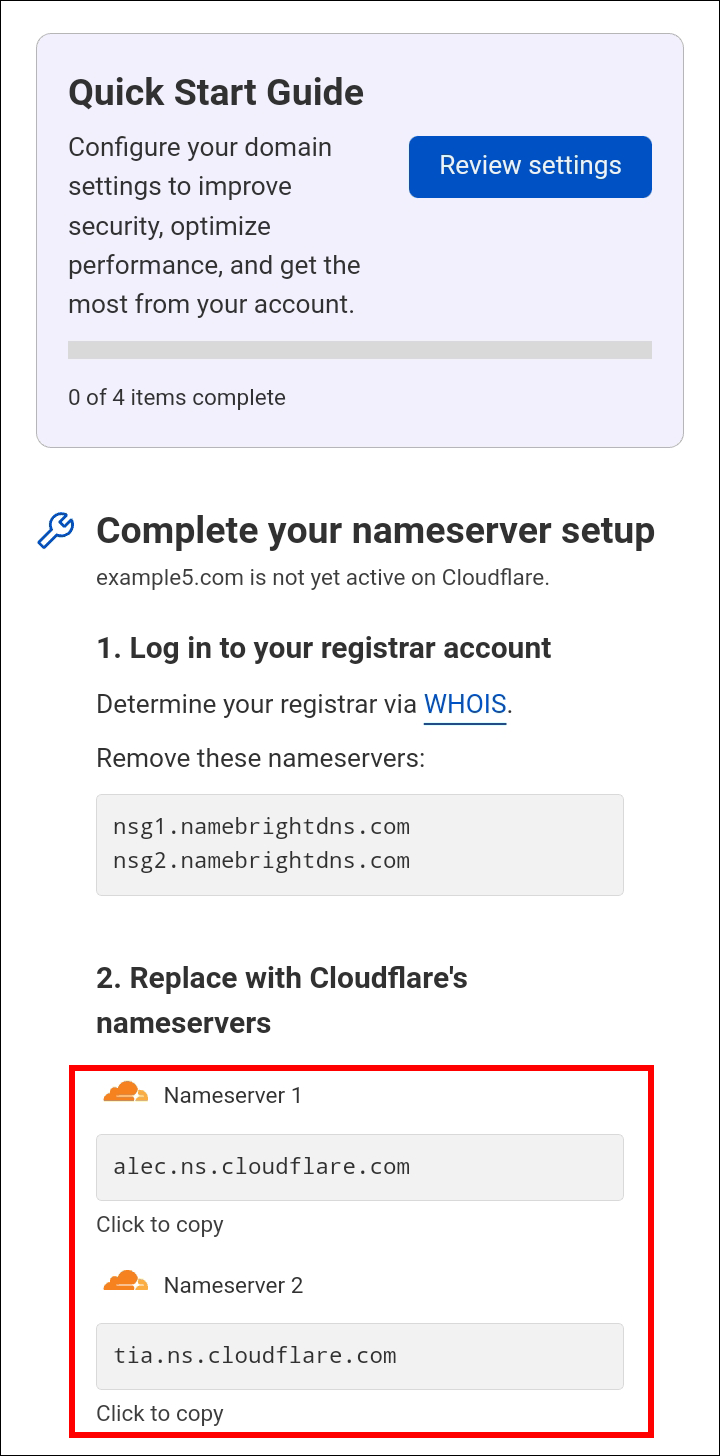720x1456 pixels.
Task: Click "Click to copy" under Nameserver 1
Action: click(160, 1225)
